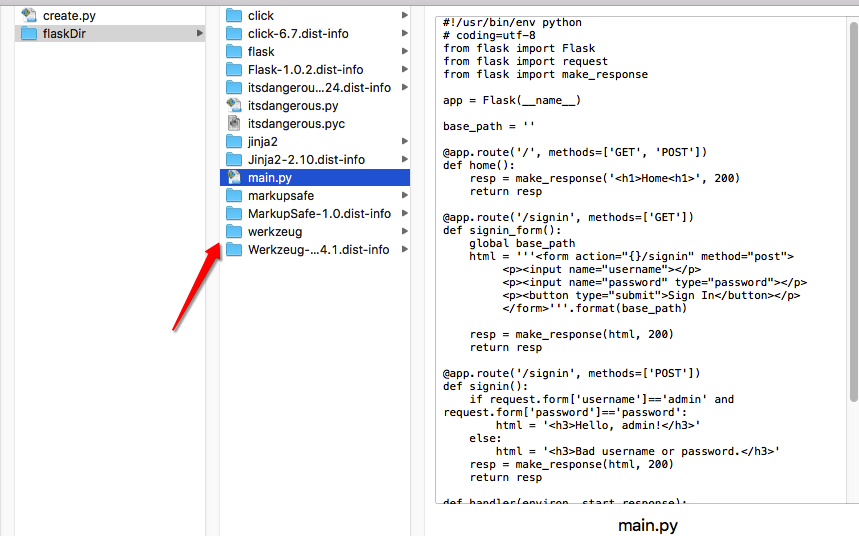
Task: Click the itsdangerou...24.dist-info folder icon
Action: [234, 88]
